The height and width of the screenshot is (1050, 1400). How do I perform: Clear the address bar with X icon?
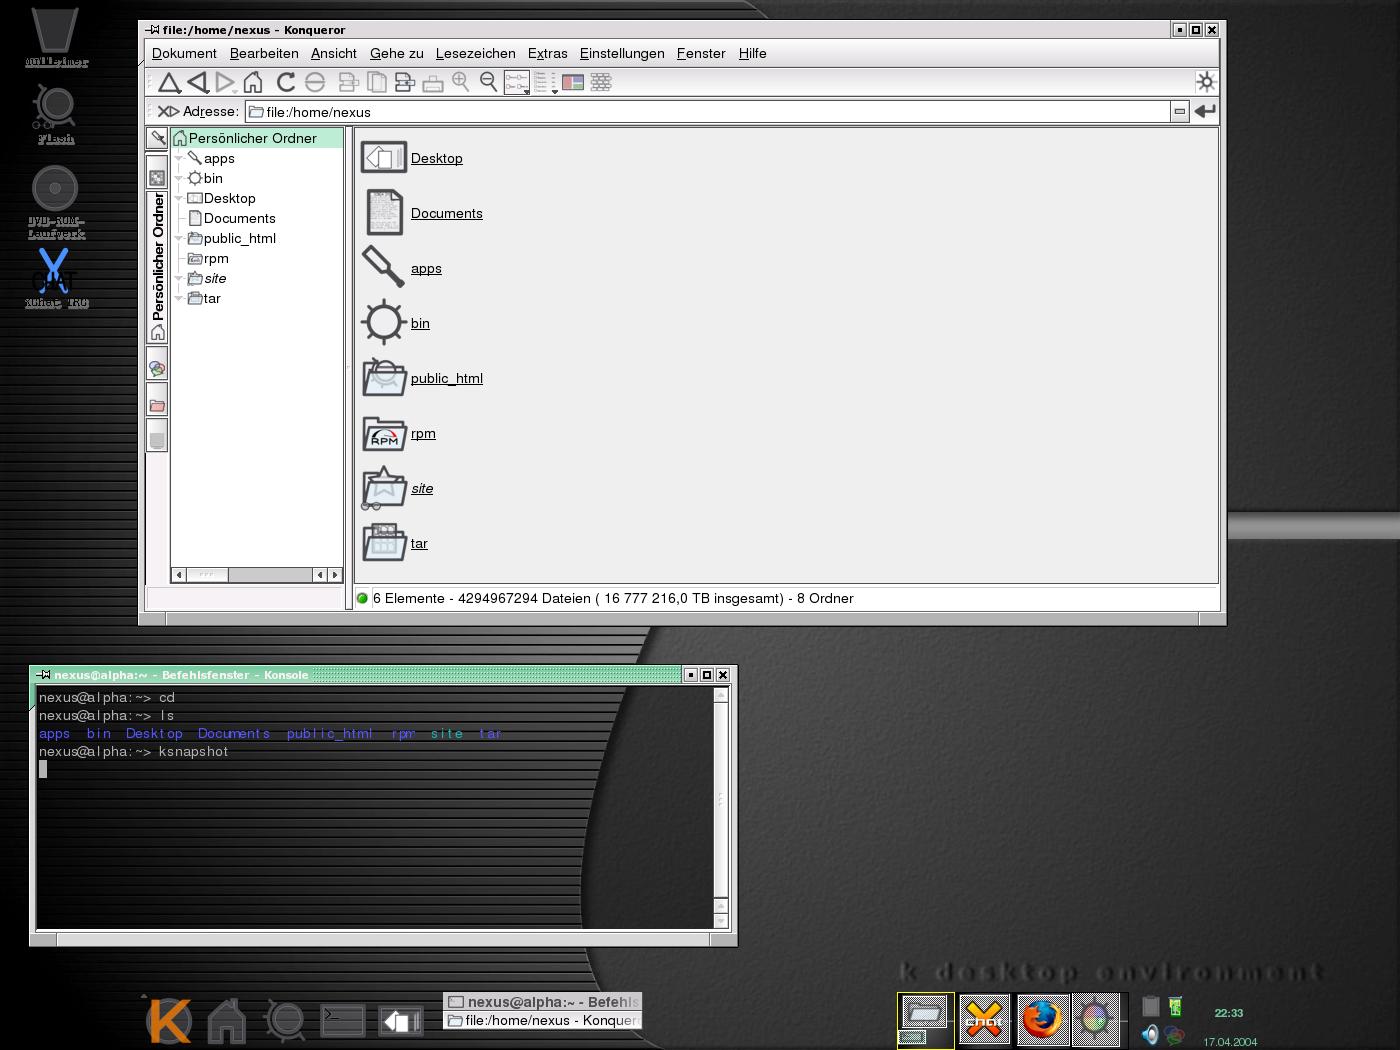point(168,111)
